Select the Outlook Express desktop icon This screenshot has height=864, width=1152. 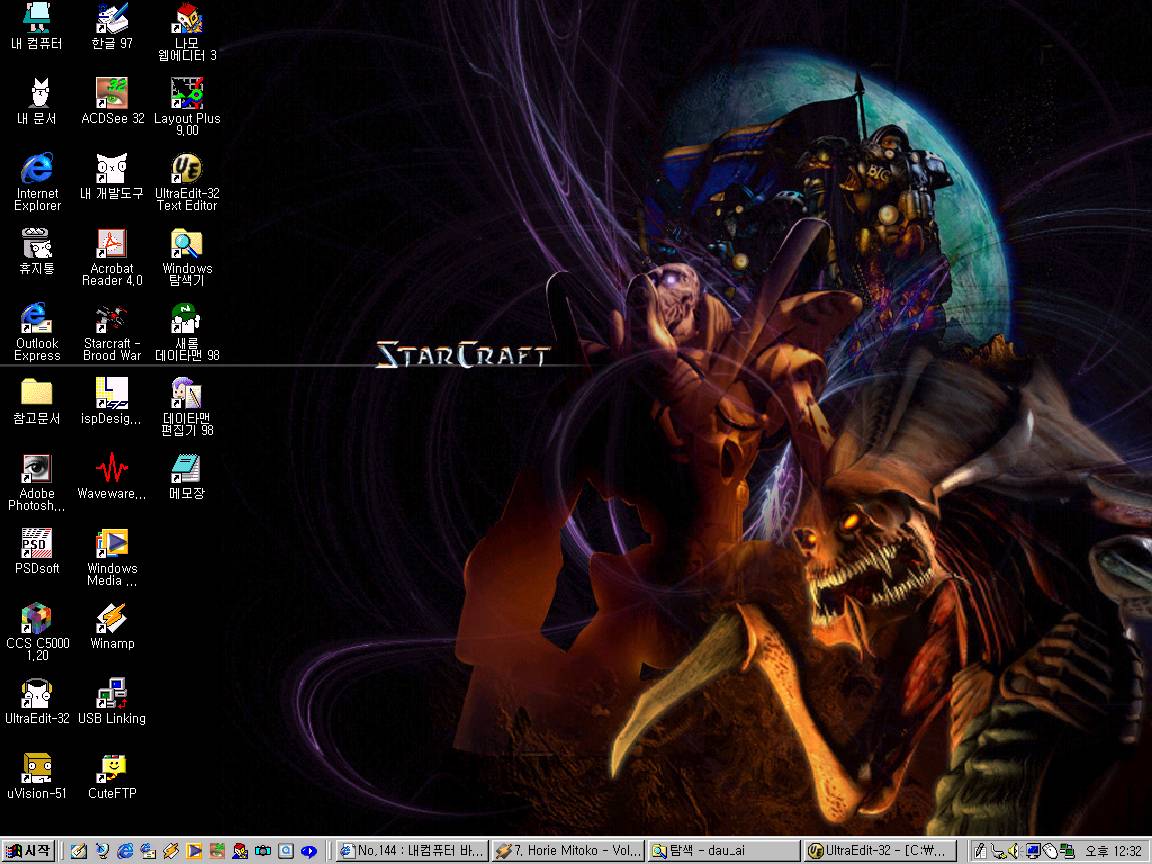(x=37, y=331)
